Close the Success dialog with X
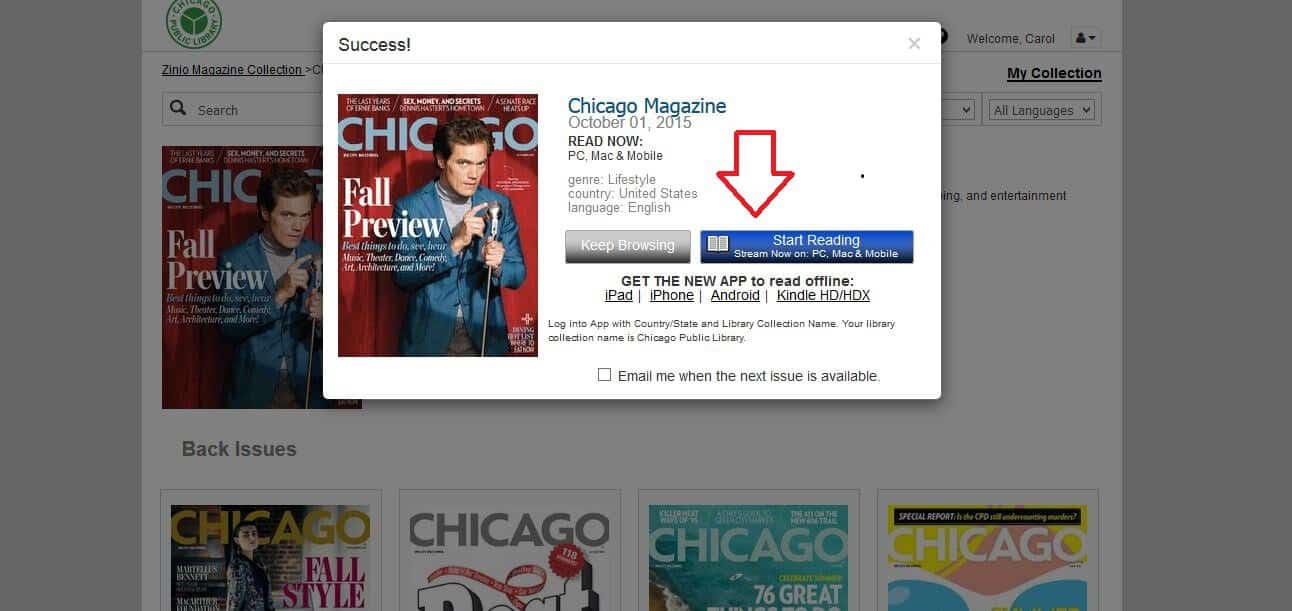 (914, 44)
